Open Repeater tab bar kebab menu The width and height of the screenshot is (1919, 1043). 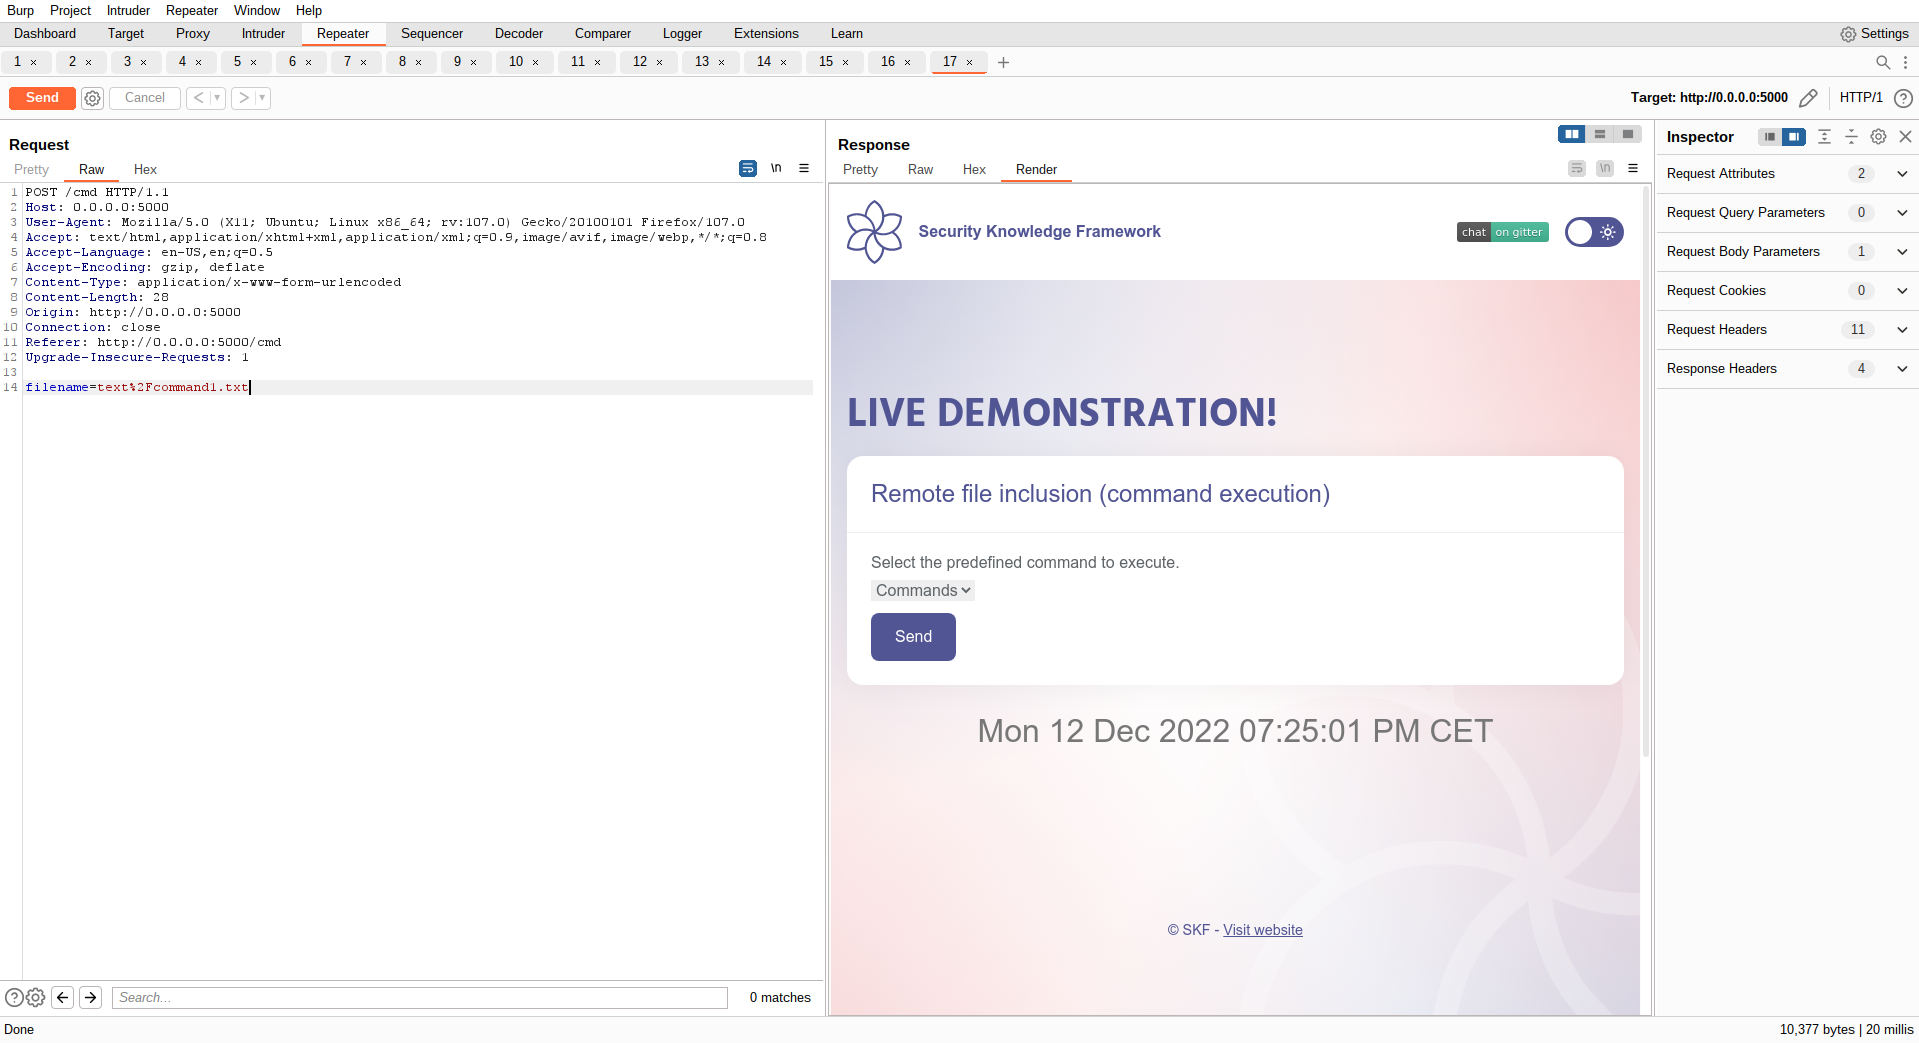point(1905,62)
